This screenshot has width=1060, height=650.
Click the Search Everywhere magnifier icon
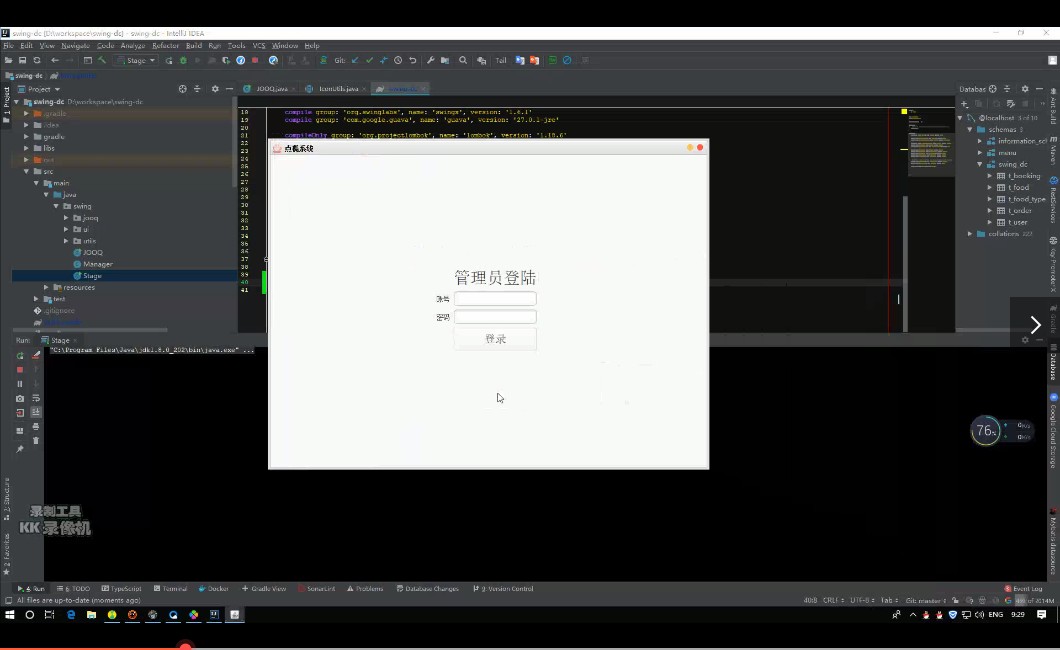point(463,60)
